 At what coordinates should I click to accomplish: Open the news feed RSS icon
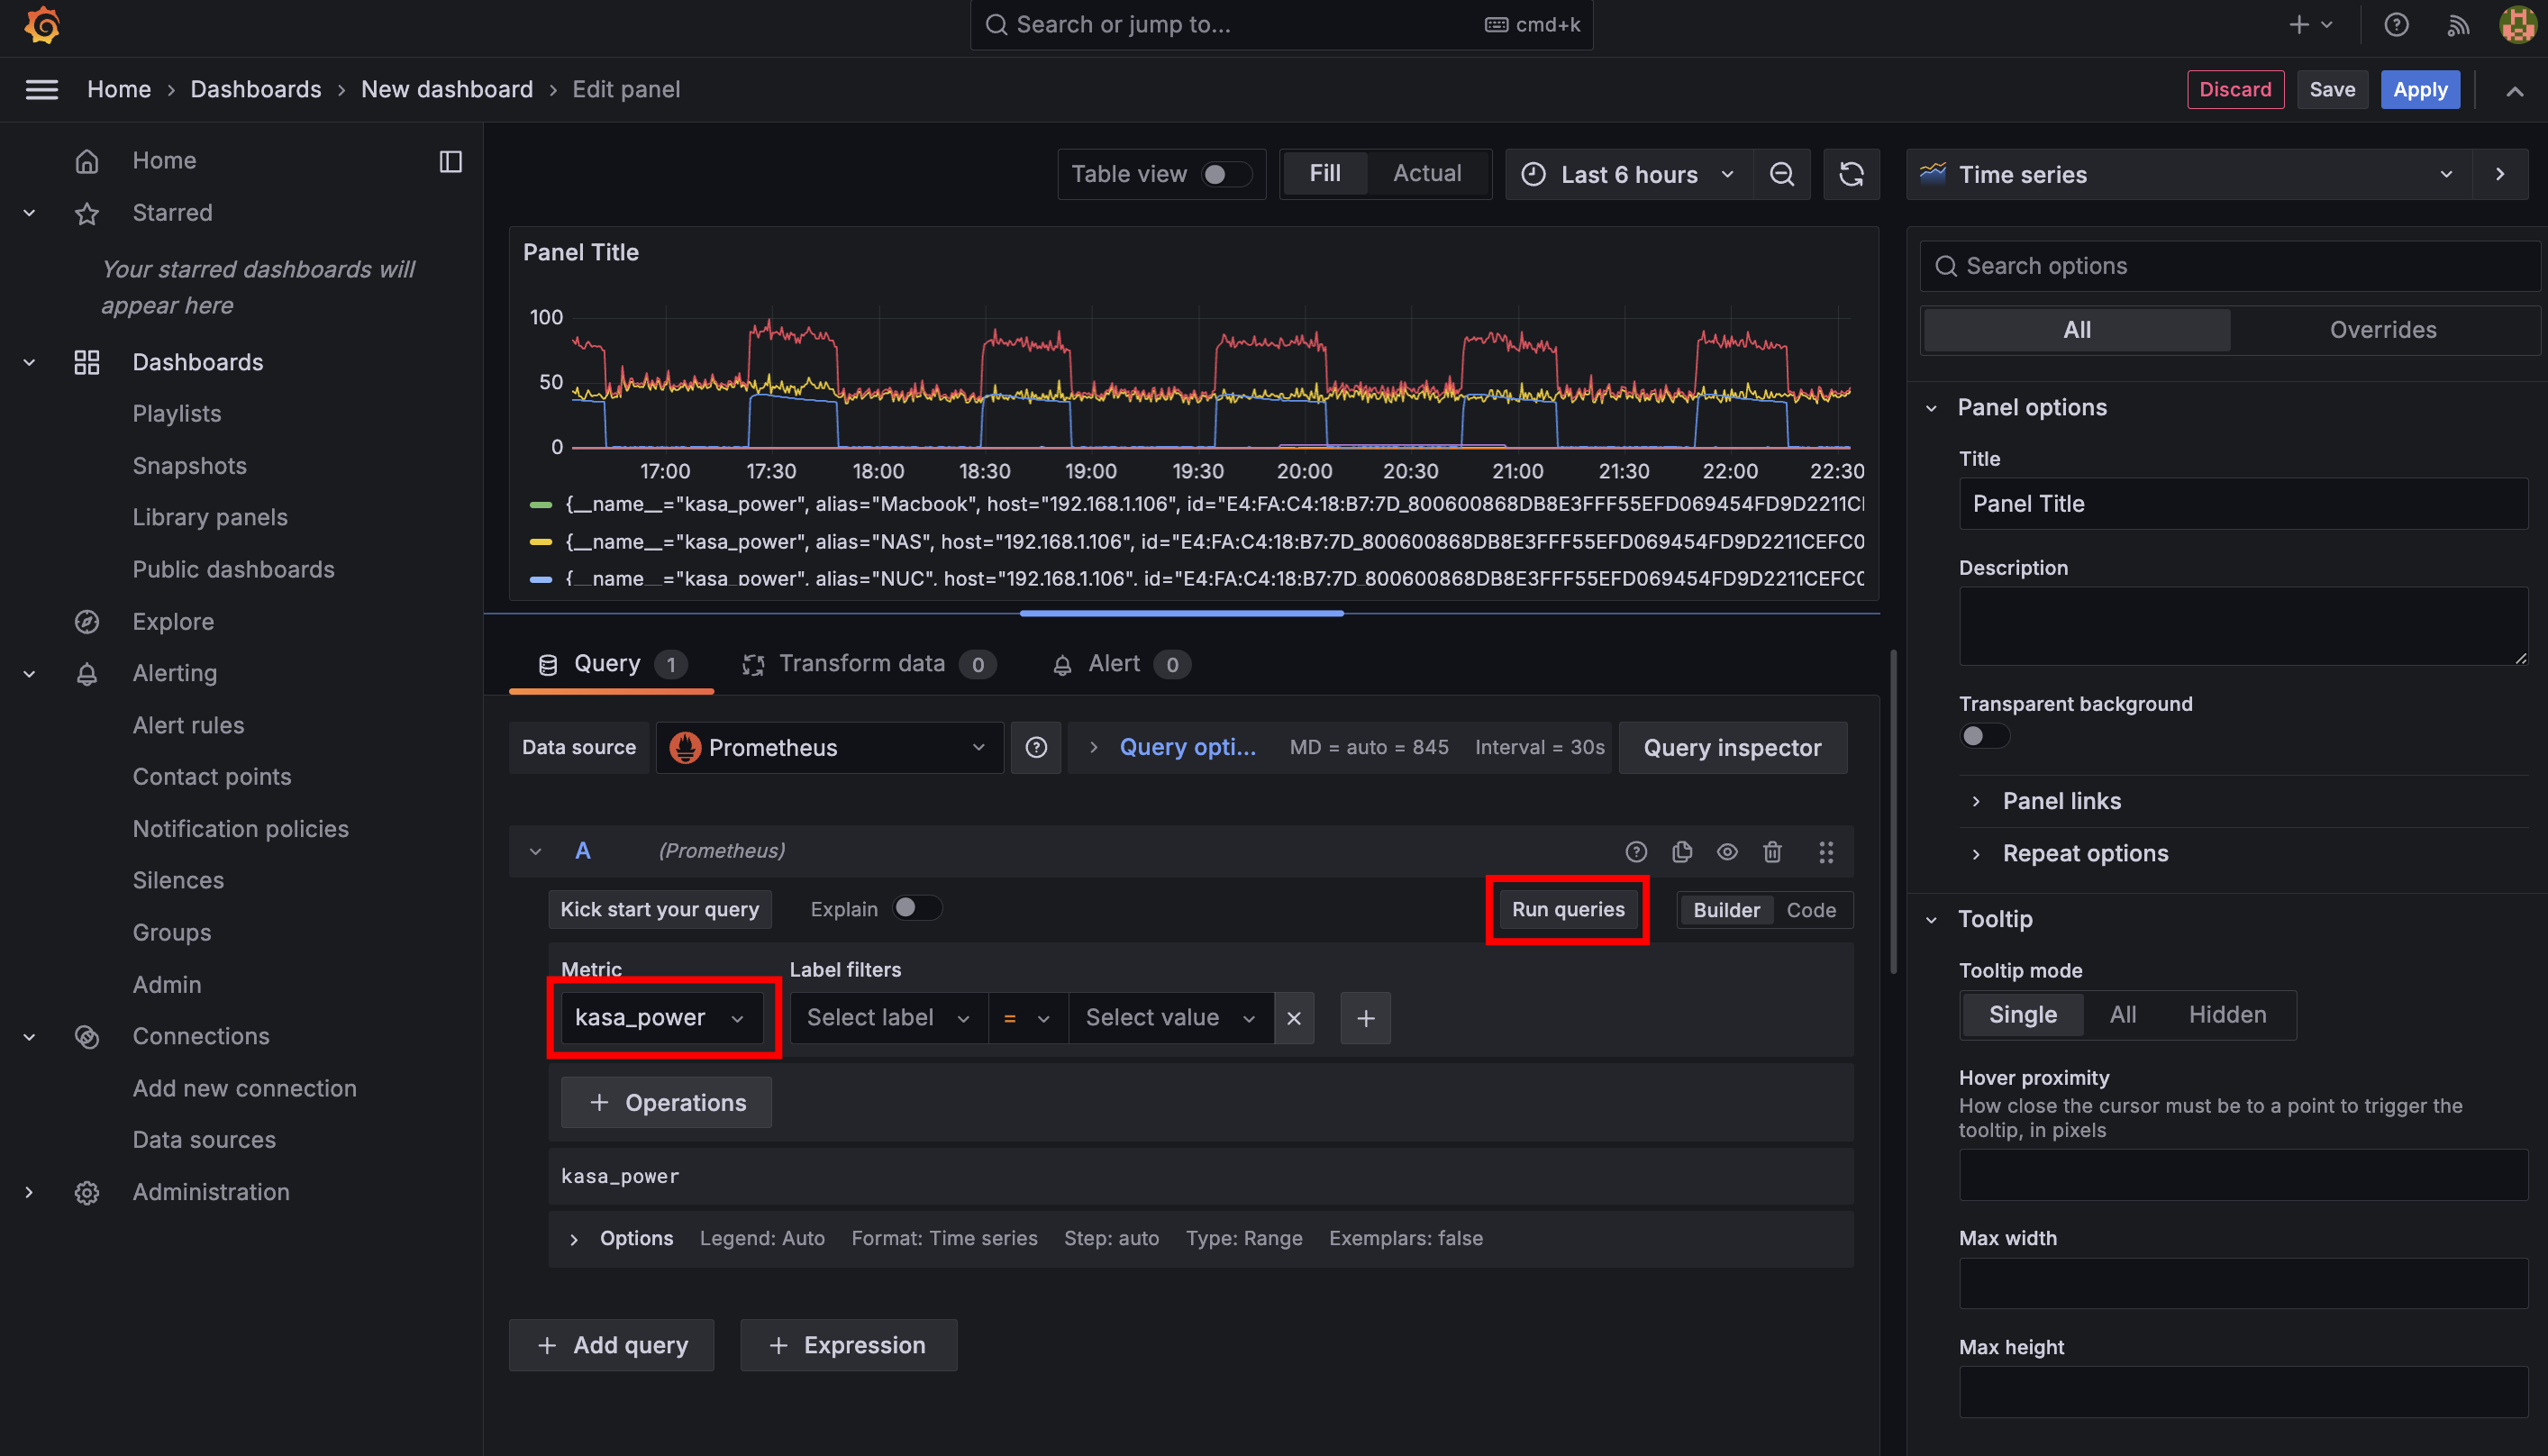(x=2457, y=25)
